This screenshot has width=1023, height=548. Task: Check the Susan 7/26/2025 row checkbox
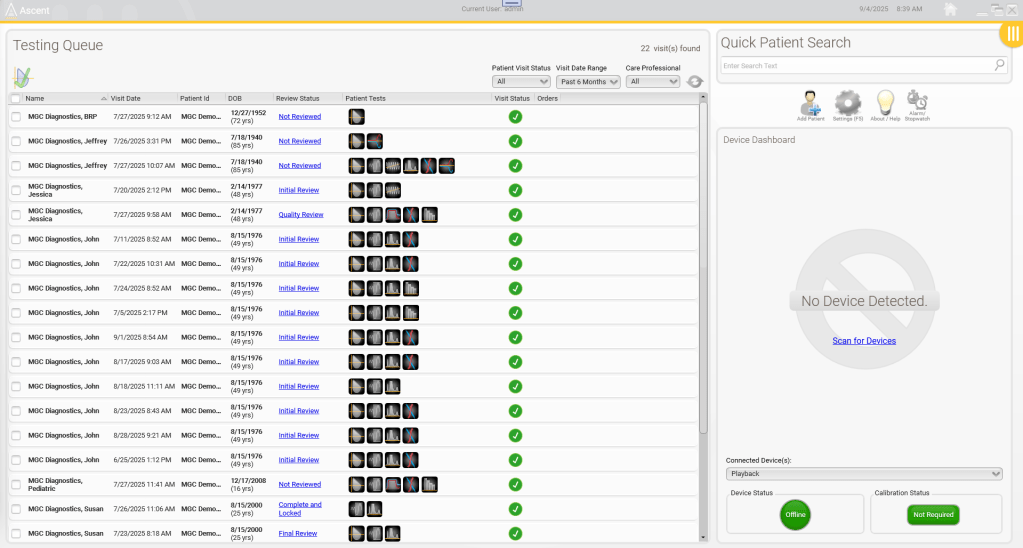pos(16,509)
